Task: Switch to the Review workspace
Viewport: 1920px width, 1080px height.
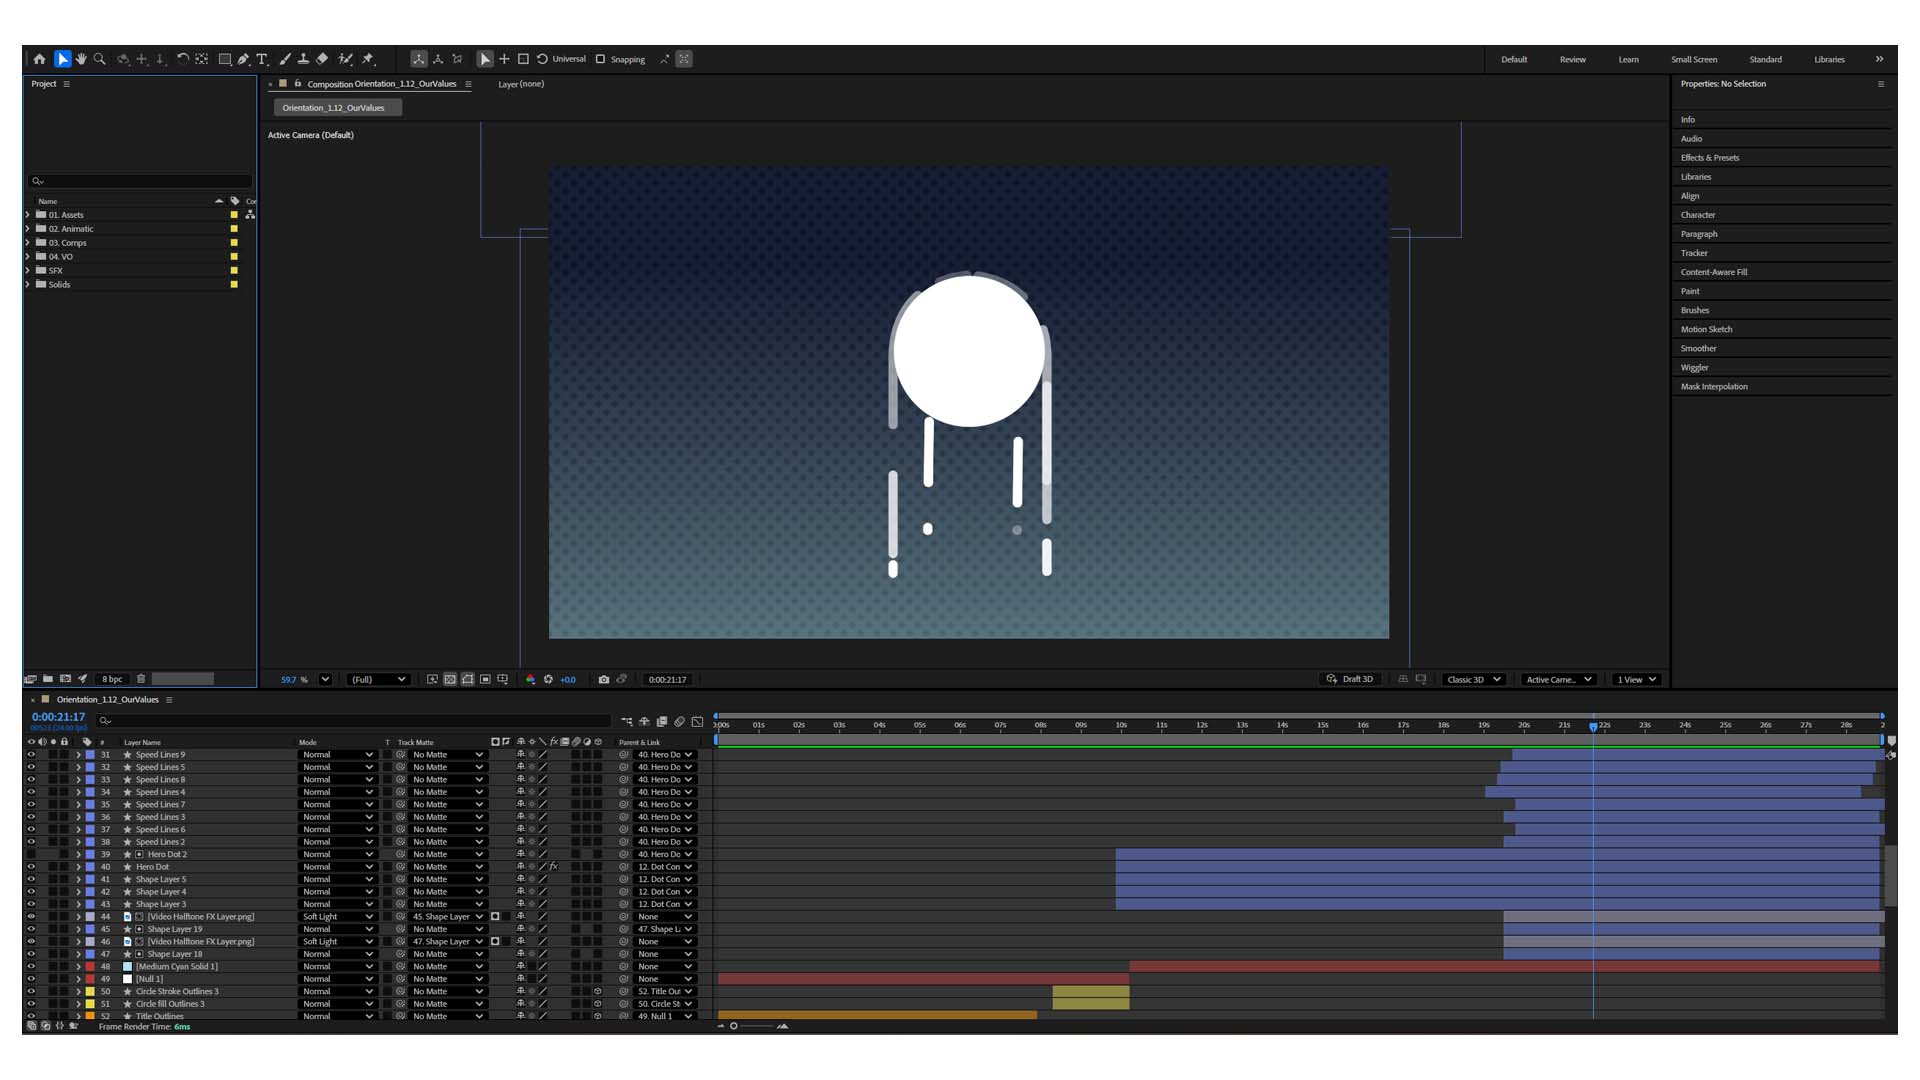Action: click(x=1572, y=59)
